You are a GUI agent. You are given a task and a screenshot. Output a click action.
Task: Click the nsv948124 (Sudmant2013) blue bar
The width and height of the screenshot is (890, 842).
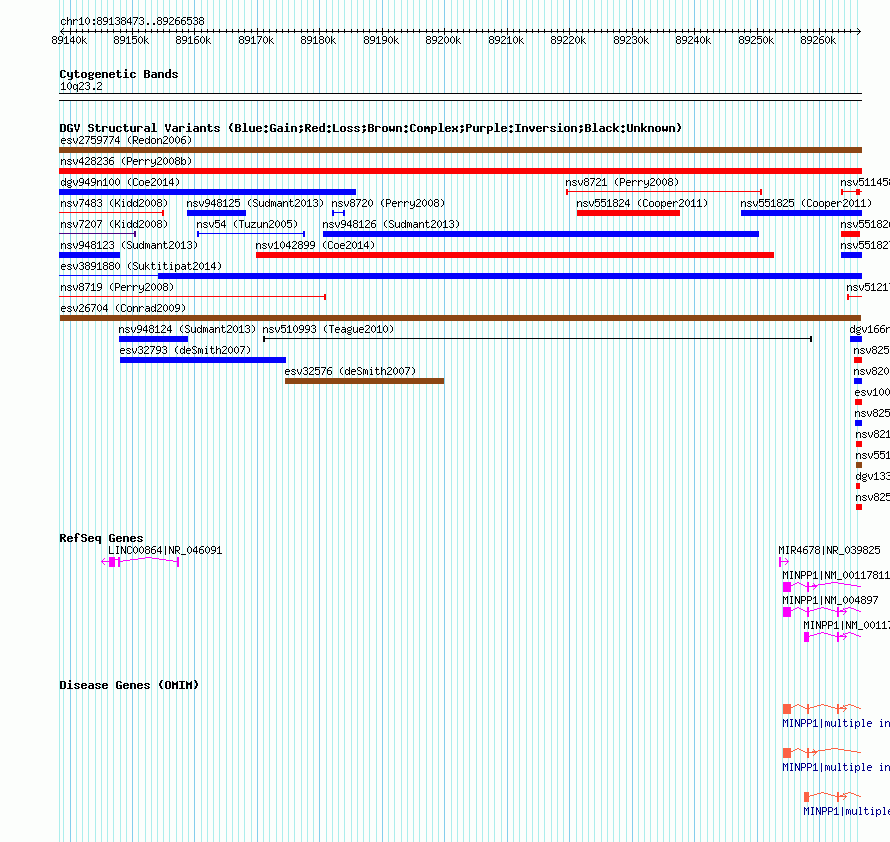pos(153,339)
